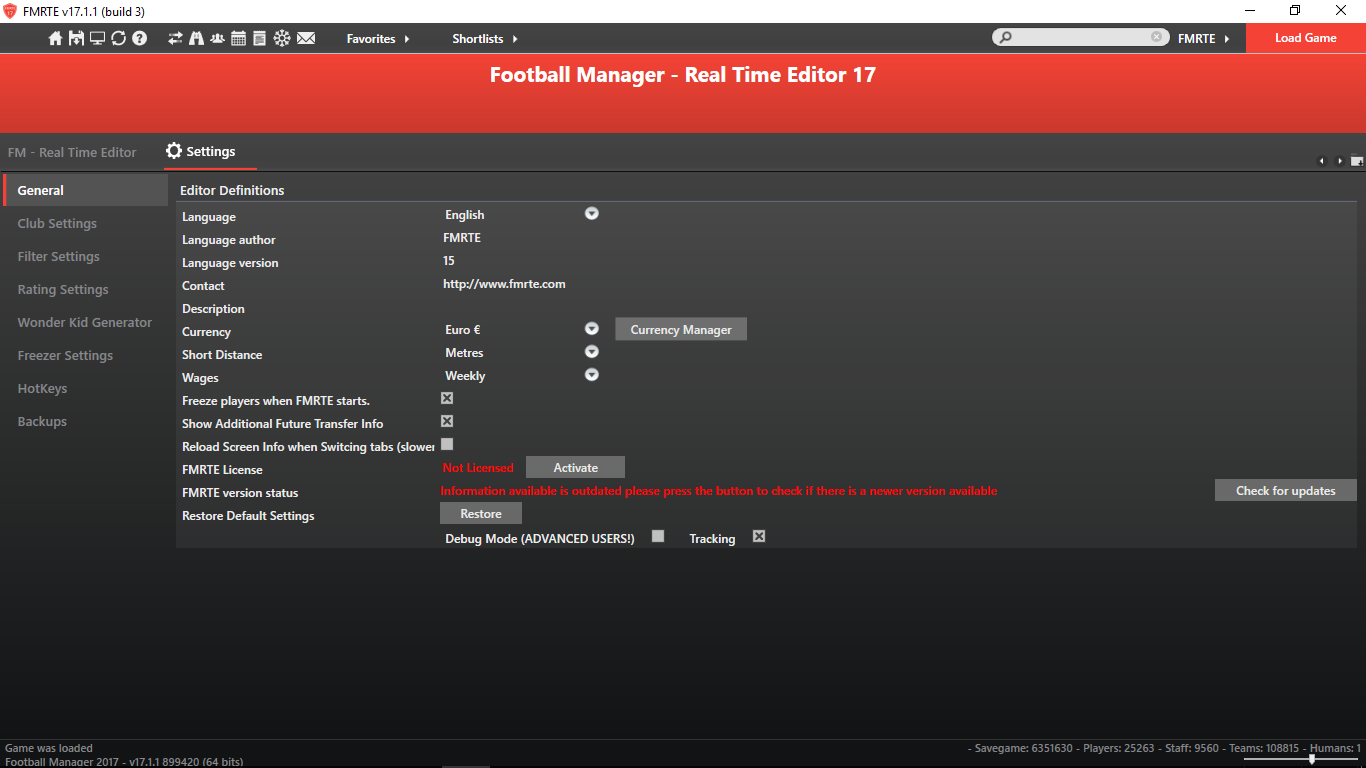Open help via question mark icon
The height and width of the screenshot is (768, 1366).
point(140,38)
